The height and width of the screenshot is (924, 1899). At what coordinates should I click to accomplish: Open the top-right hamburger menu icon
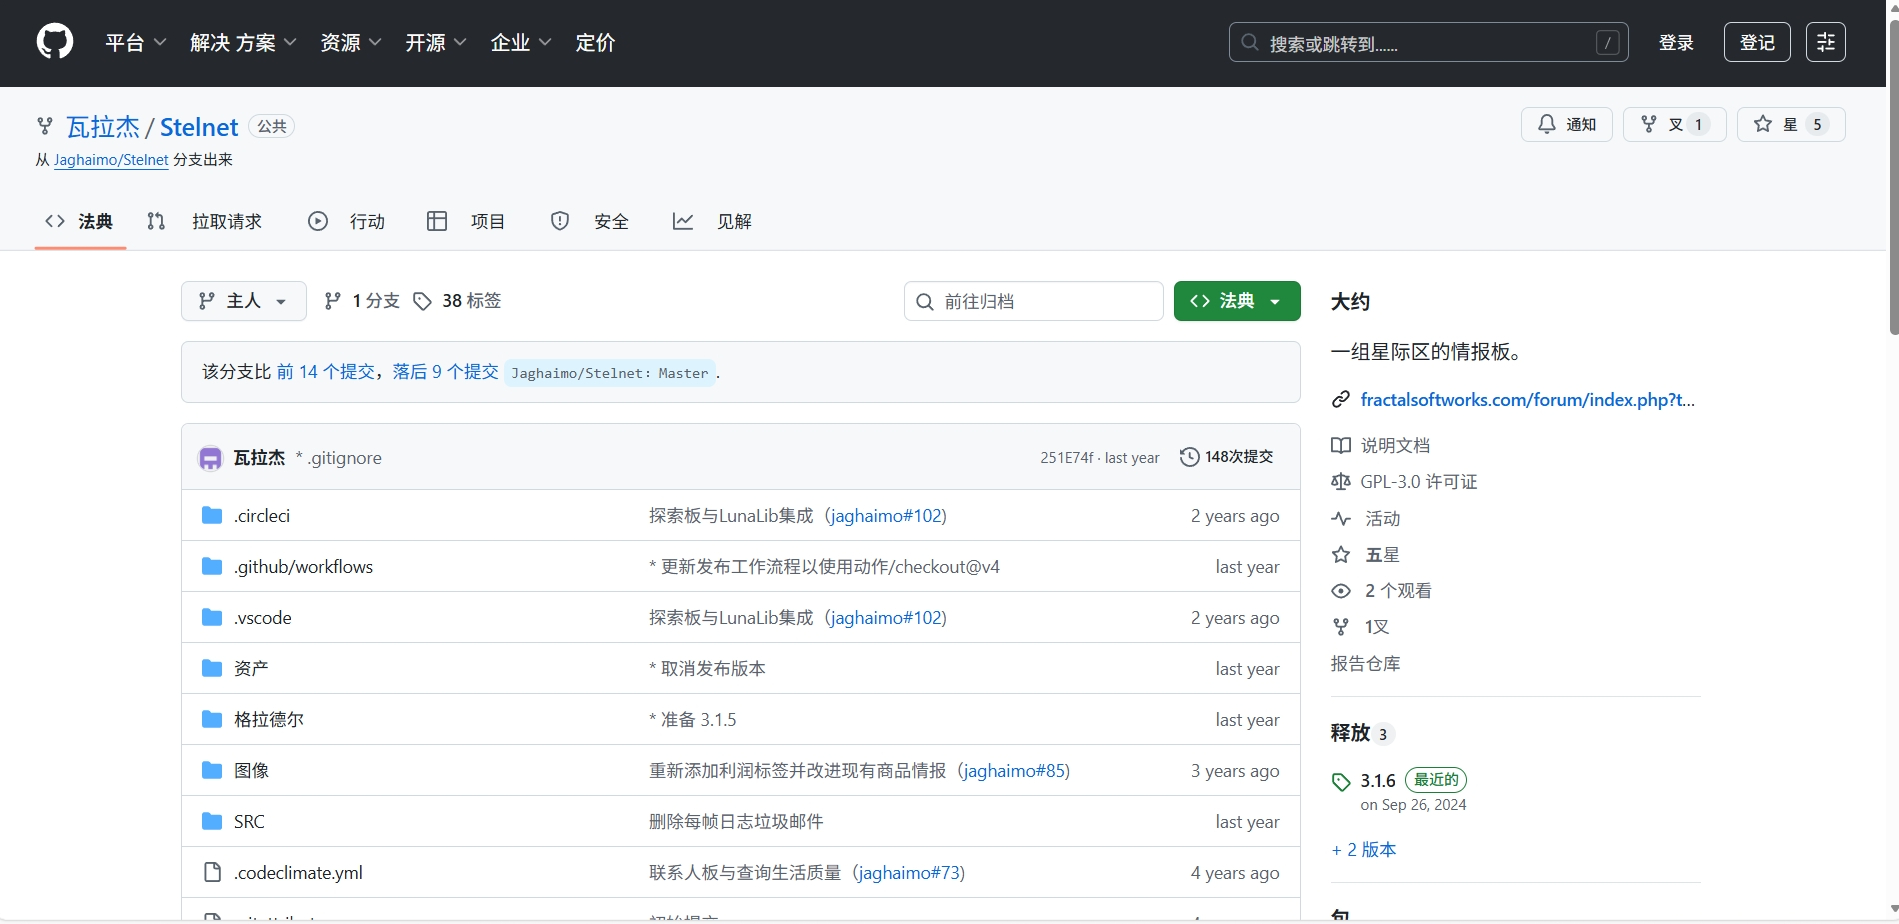coord(1825,42)
